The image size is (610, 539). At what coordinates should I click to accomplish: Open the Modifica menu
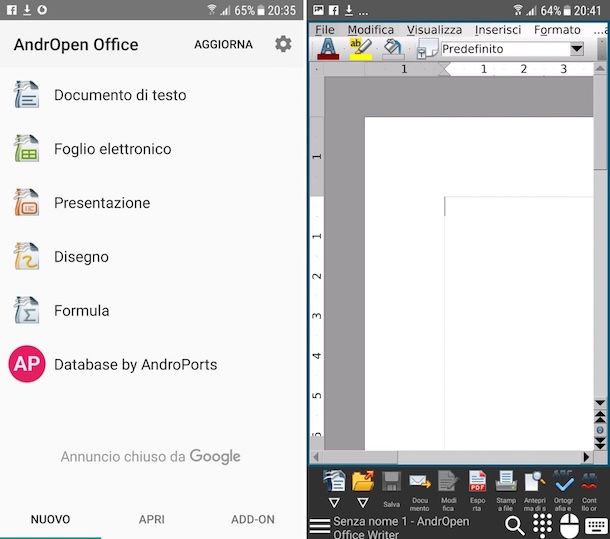[370, 30]
